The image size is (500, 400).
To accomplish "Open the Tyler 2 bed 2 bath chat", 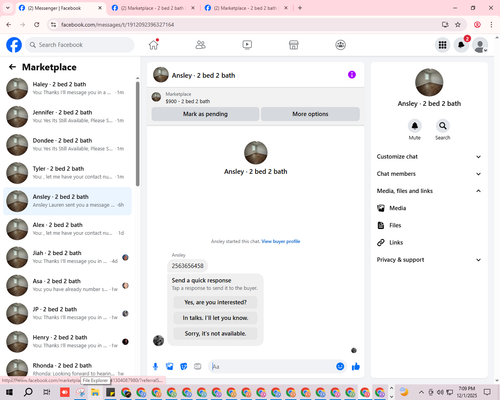I will click(67, 173).
